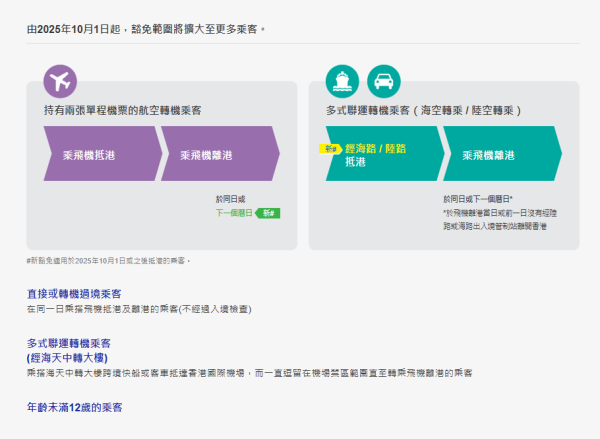
Task: Click the yellow 新# tag beside 經海路
Action: coord(330,149)
